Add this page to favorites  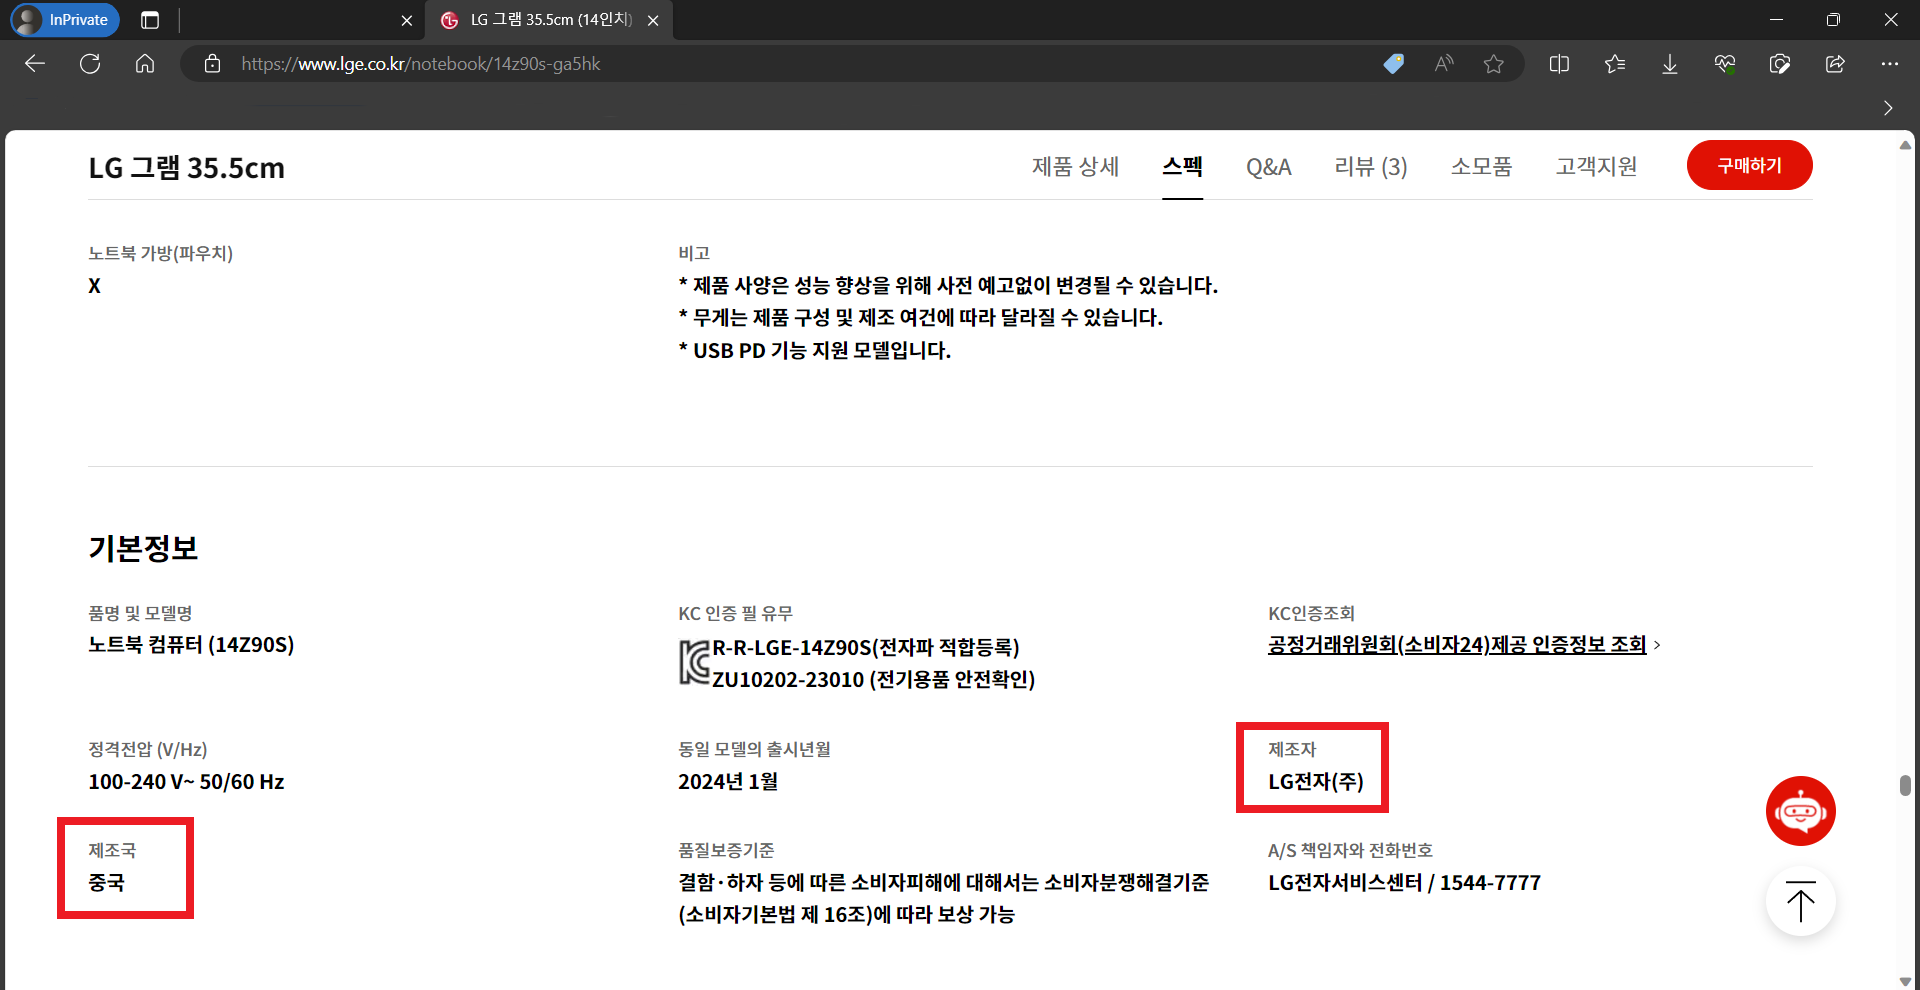pyautogui.click(x=1494, y=64)
